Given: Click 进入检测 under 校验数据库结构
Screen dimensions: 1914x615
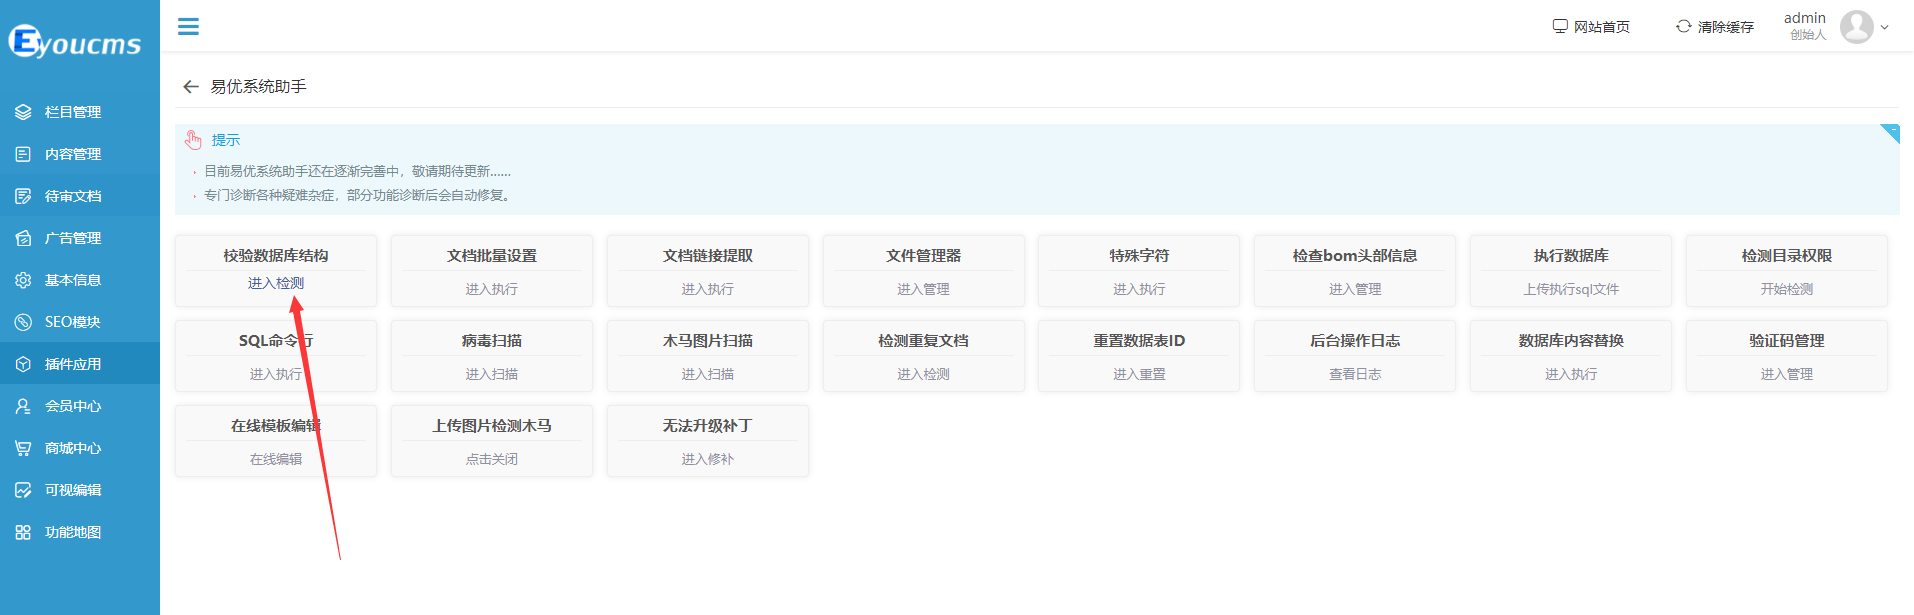Looking at the screenshot, I should [x=276, y=283].
